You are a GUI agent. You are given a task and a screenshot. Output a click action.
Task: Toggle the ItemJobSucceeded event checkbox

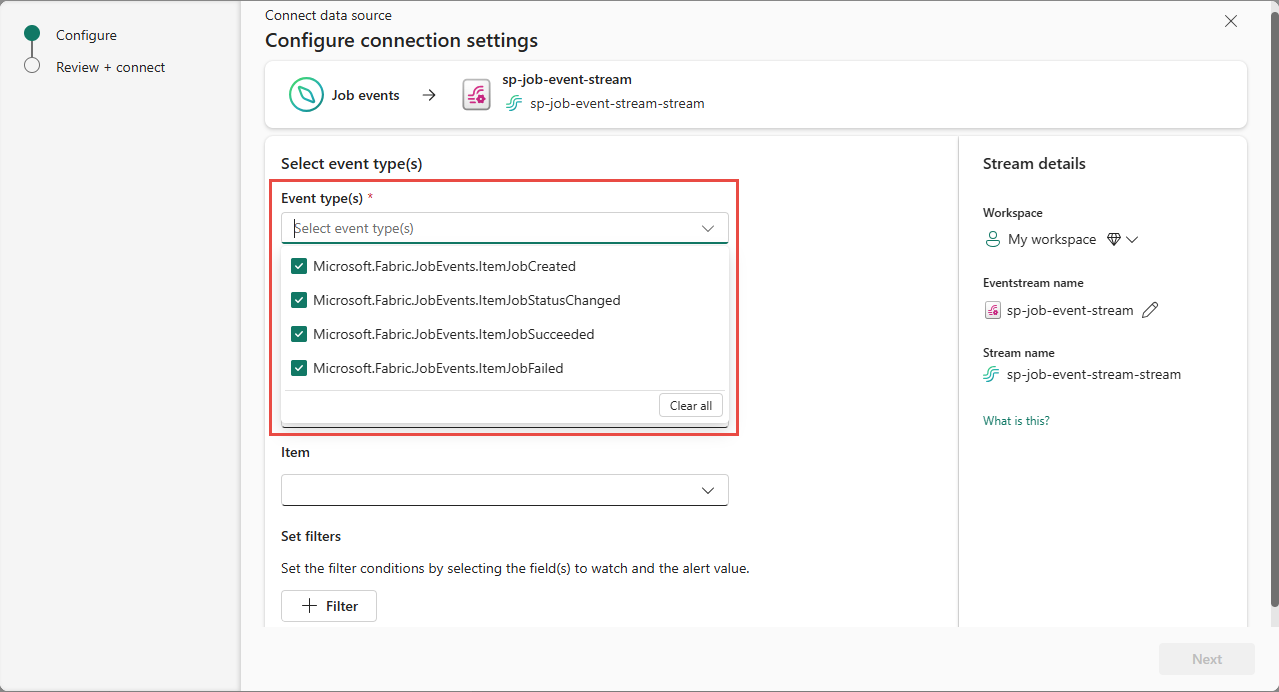point(299,335)
